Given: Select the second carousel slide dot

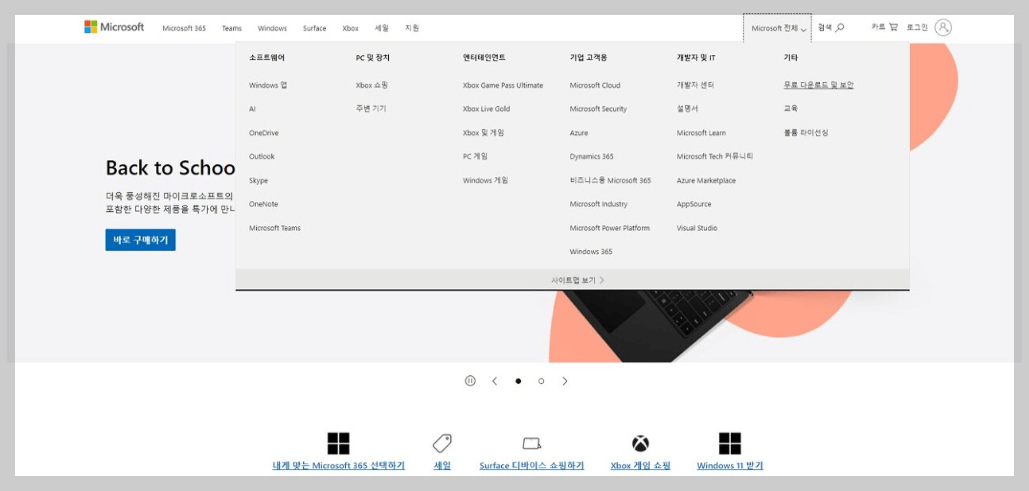Looking at the screenshot, I should (x=541, y=381).
